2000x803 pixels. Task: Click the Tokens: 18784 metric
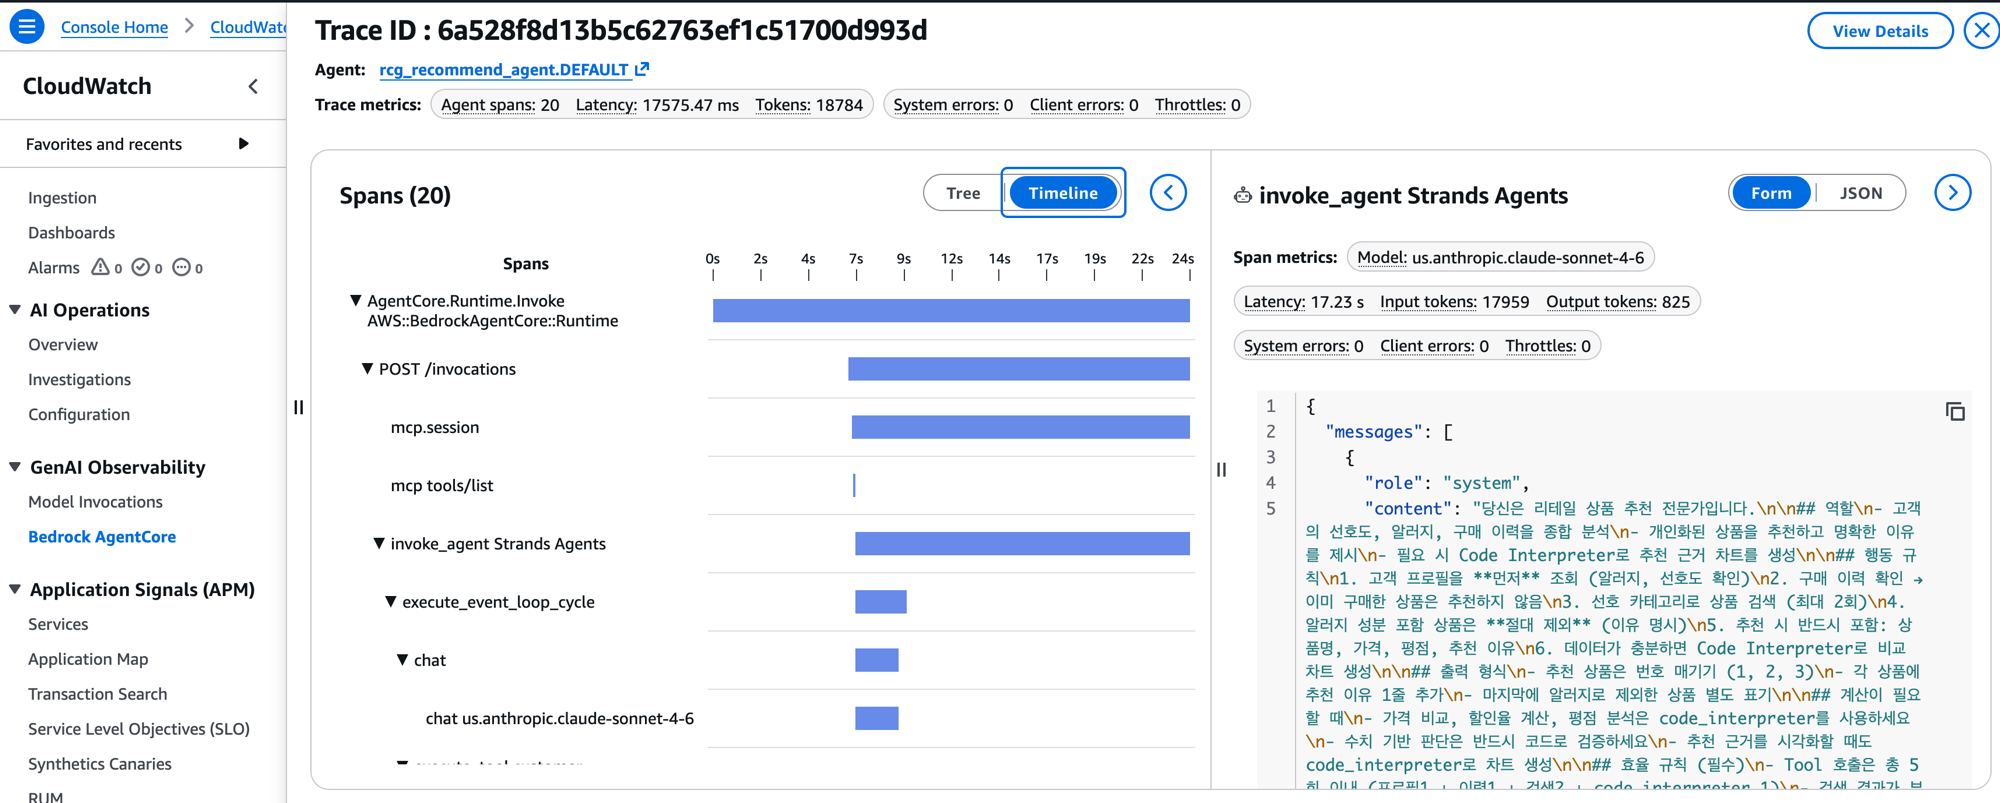(809, 105)
